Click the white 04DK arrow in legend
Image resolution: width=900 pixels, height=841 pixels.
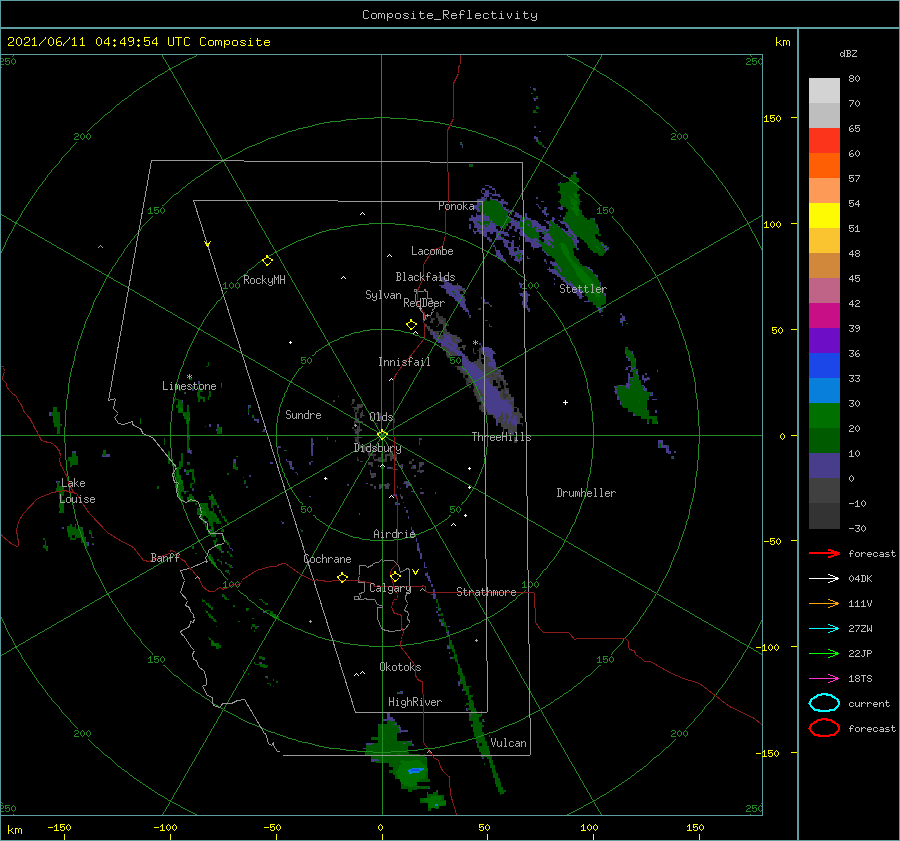tap(824, 578)
